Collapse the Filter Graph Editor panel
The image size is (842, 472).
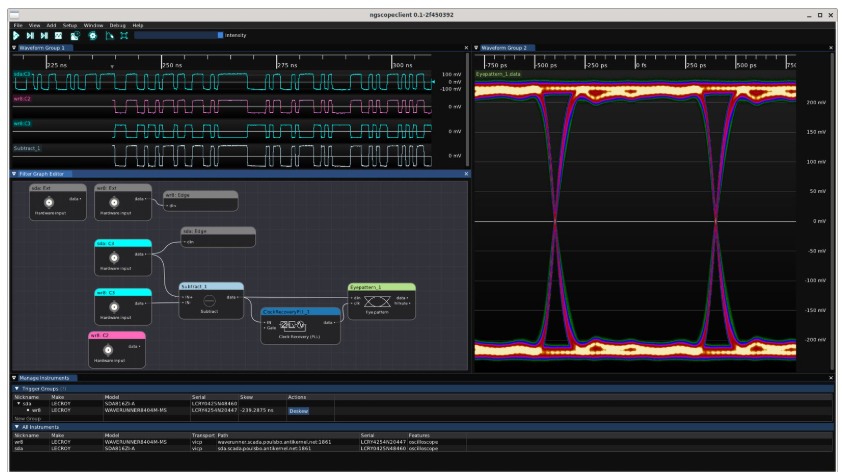(14, 174)
